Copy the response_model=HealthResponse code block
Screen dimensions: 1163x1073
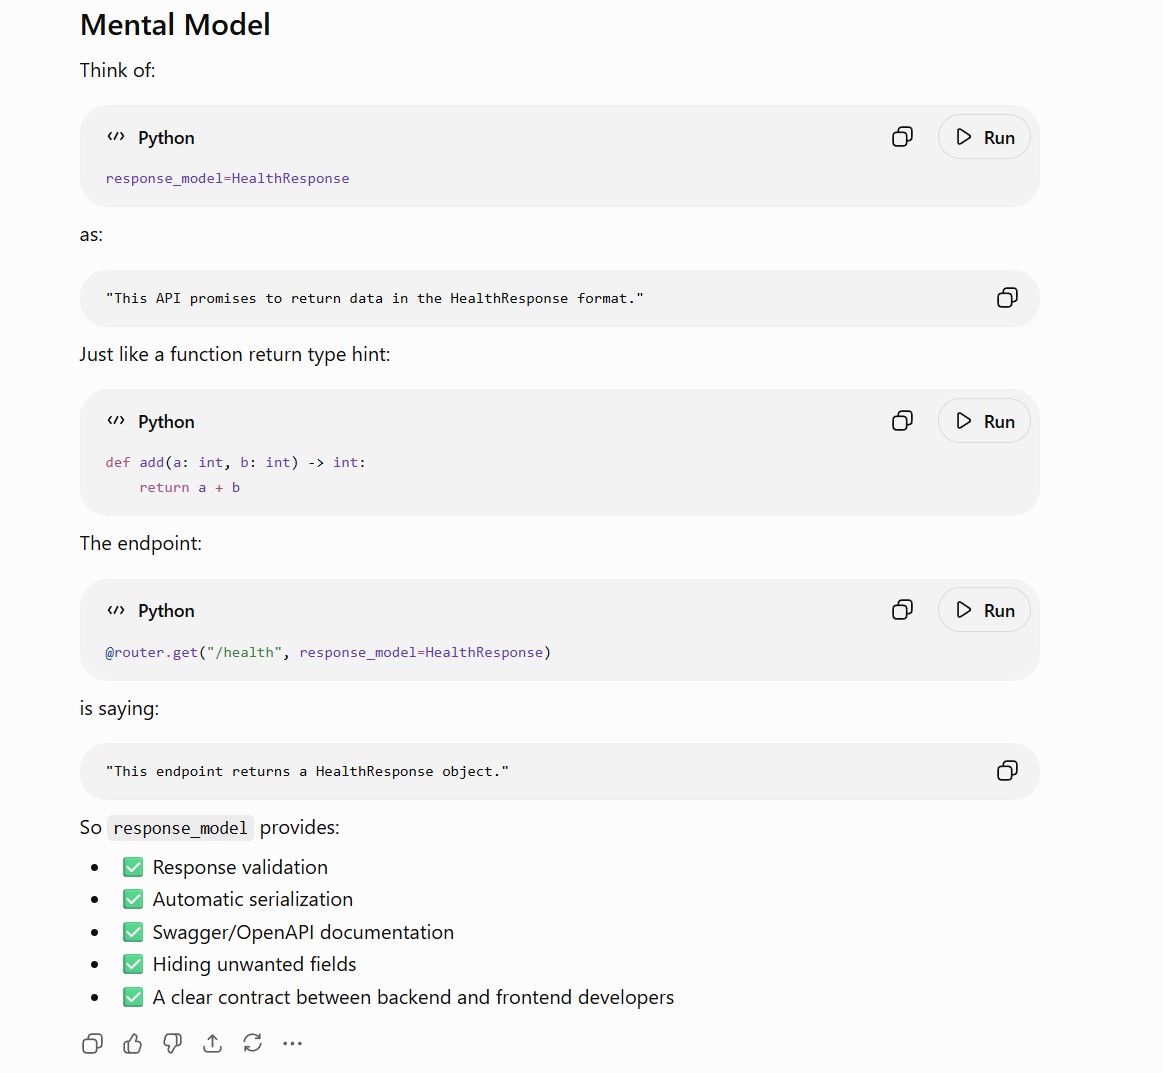click(x=902, y=137)
